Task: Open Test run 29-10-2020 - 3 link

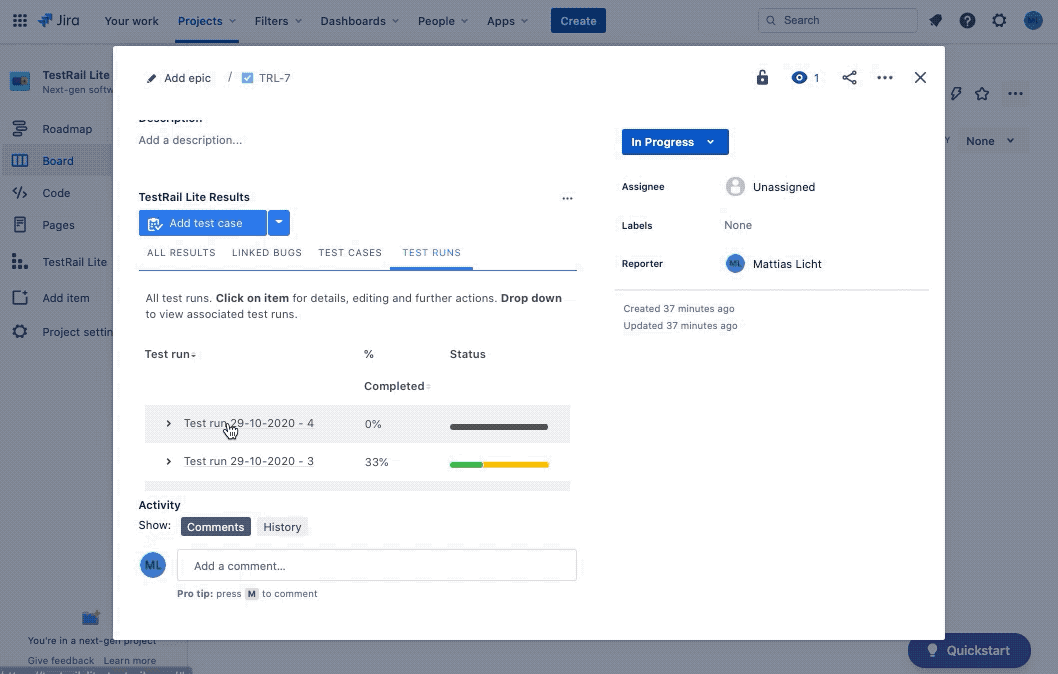Action: pyautogui.click(x=248, y=461)
